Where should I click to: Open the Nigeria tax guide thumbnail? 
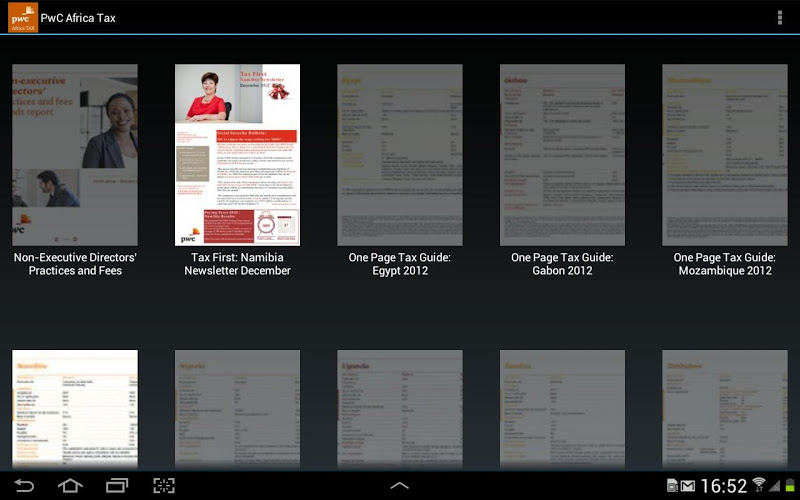point(237,409)
